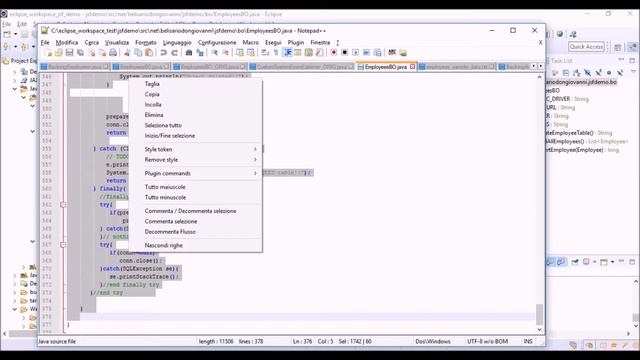
Task: Open the Linguaggio menu
Action: coord(177,42)
